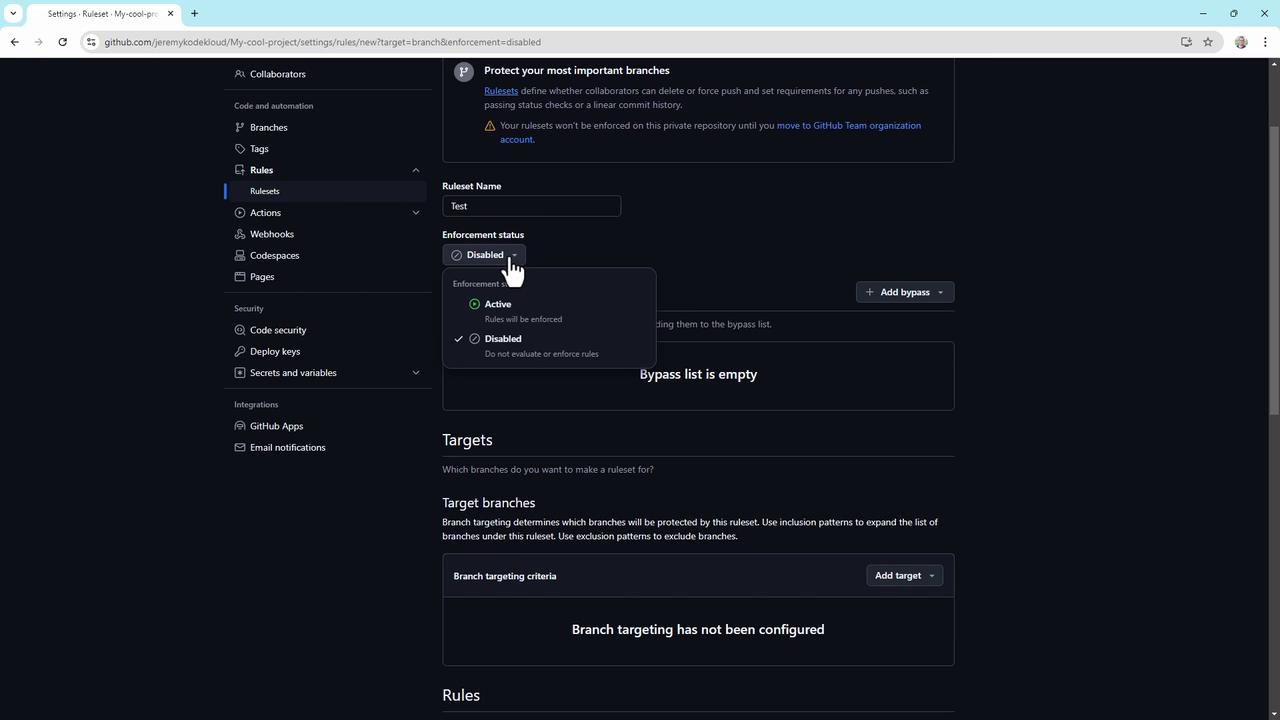This screenshot has height=720, width=1280.
Task: Open Webhooks via its sidebar icon
Action: (240, 234)
